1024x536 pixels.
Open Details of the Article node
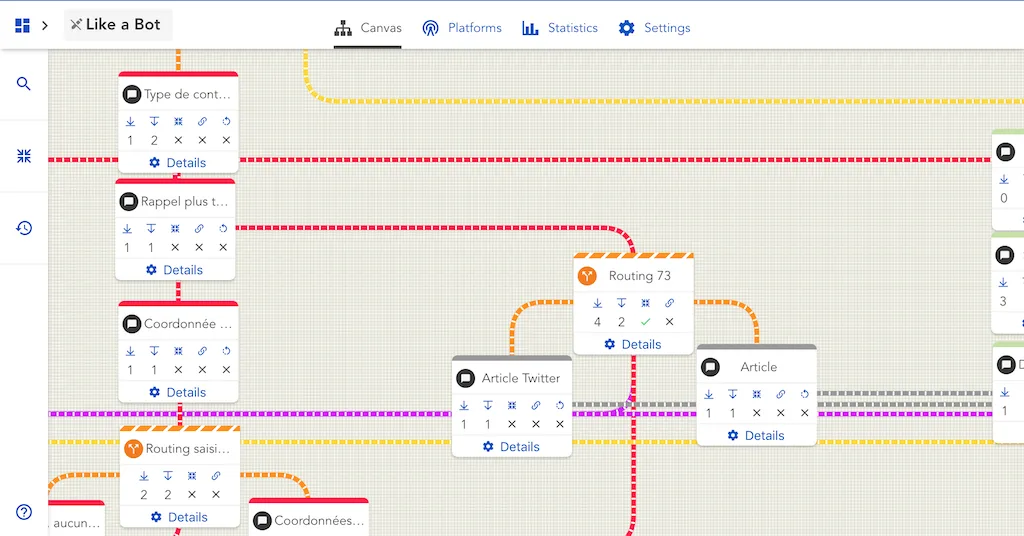pyautogui.click(x=756, y=435)
